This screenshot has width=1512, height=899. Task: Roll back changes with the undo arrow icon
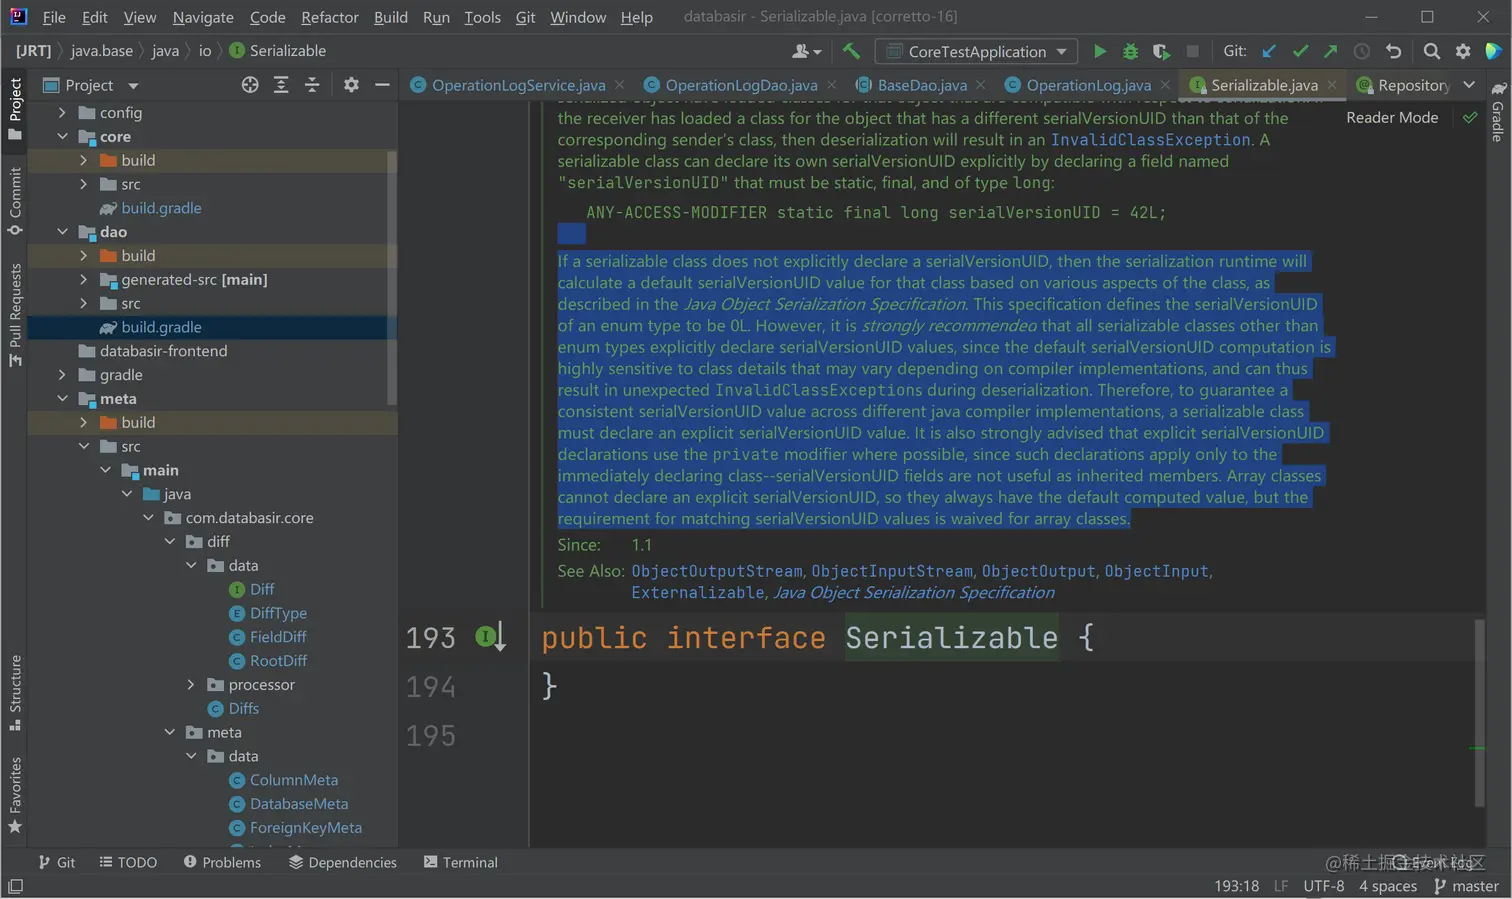click(1393, 51)
